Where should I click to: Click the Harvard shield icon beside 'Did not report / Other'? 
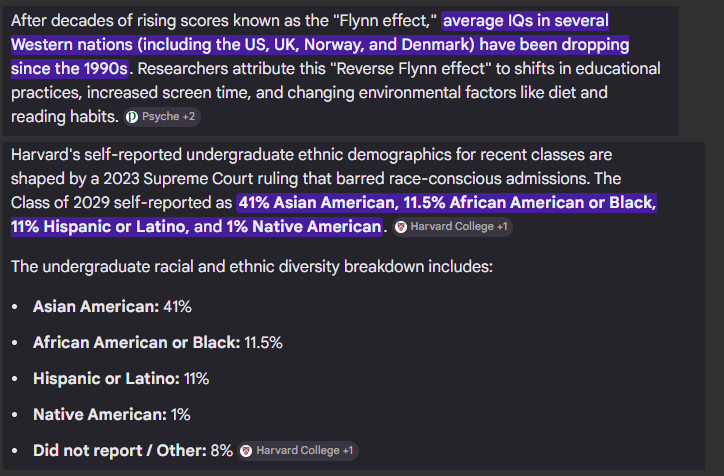tap(246, 451)
